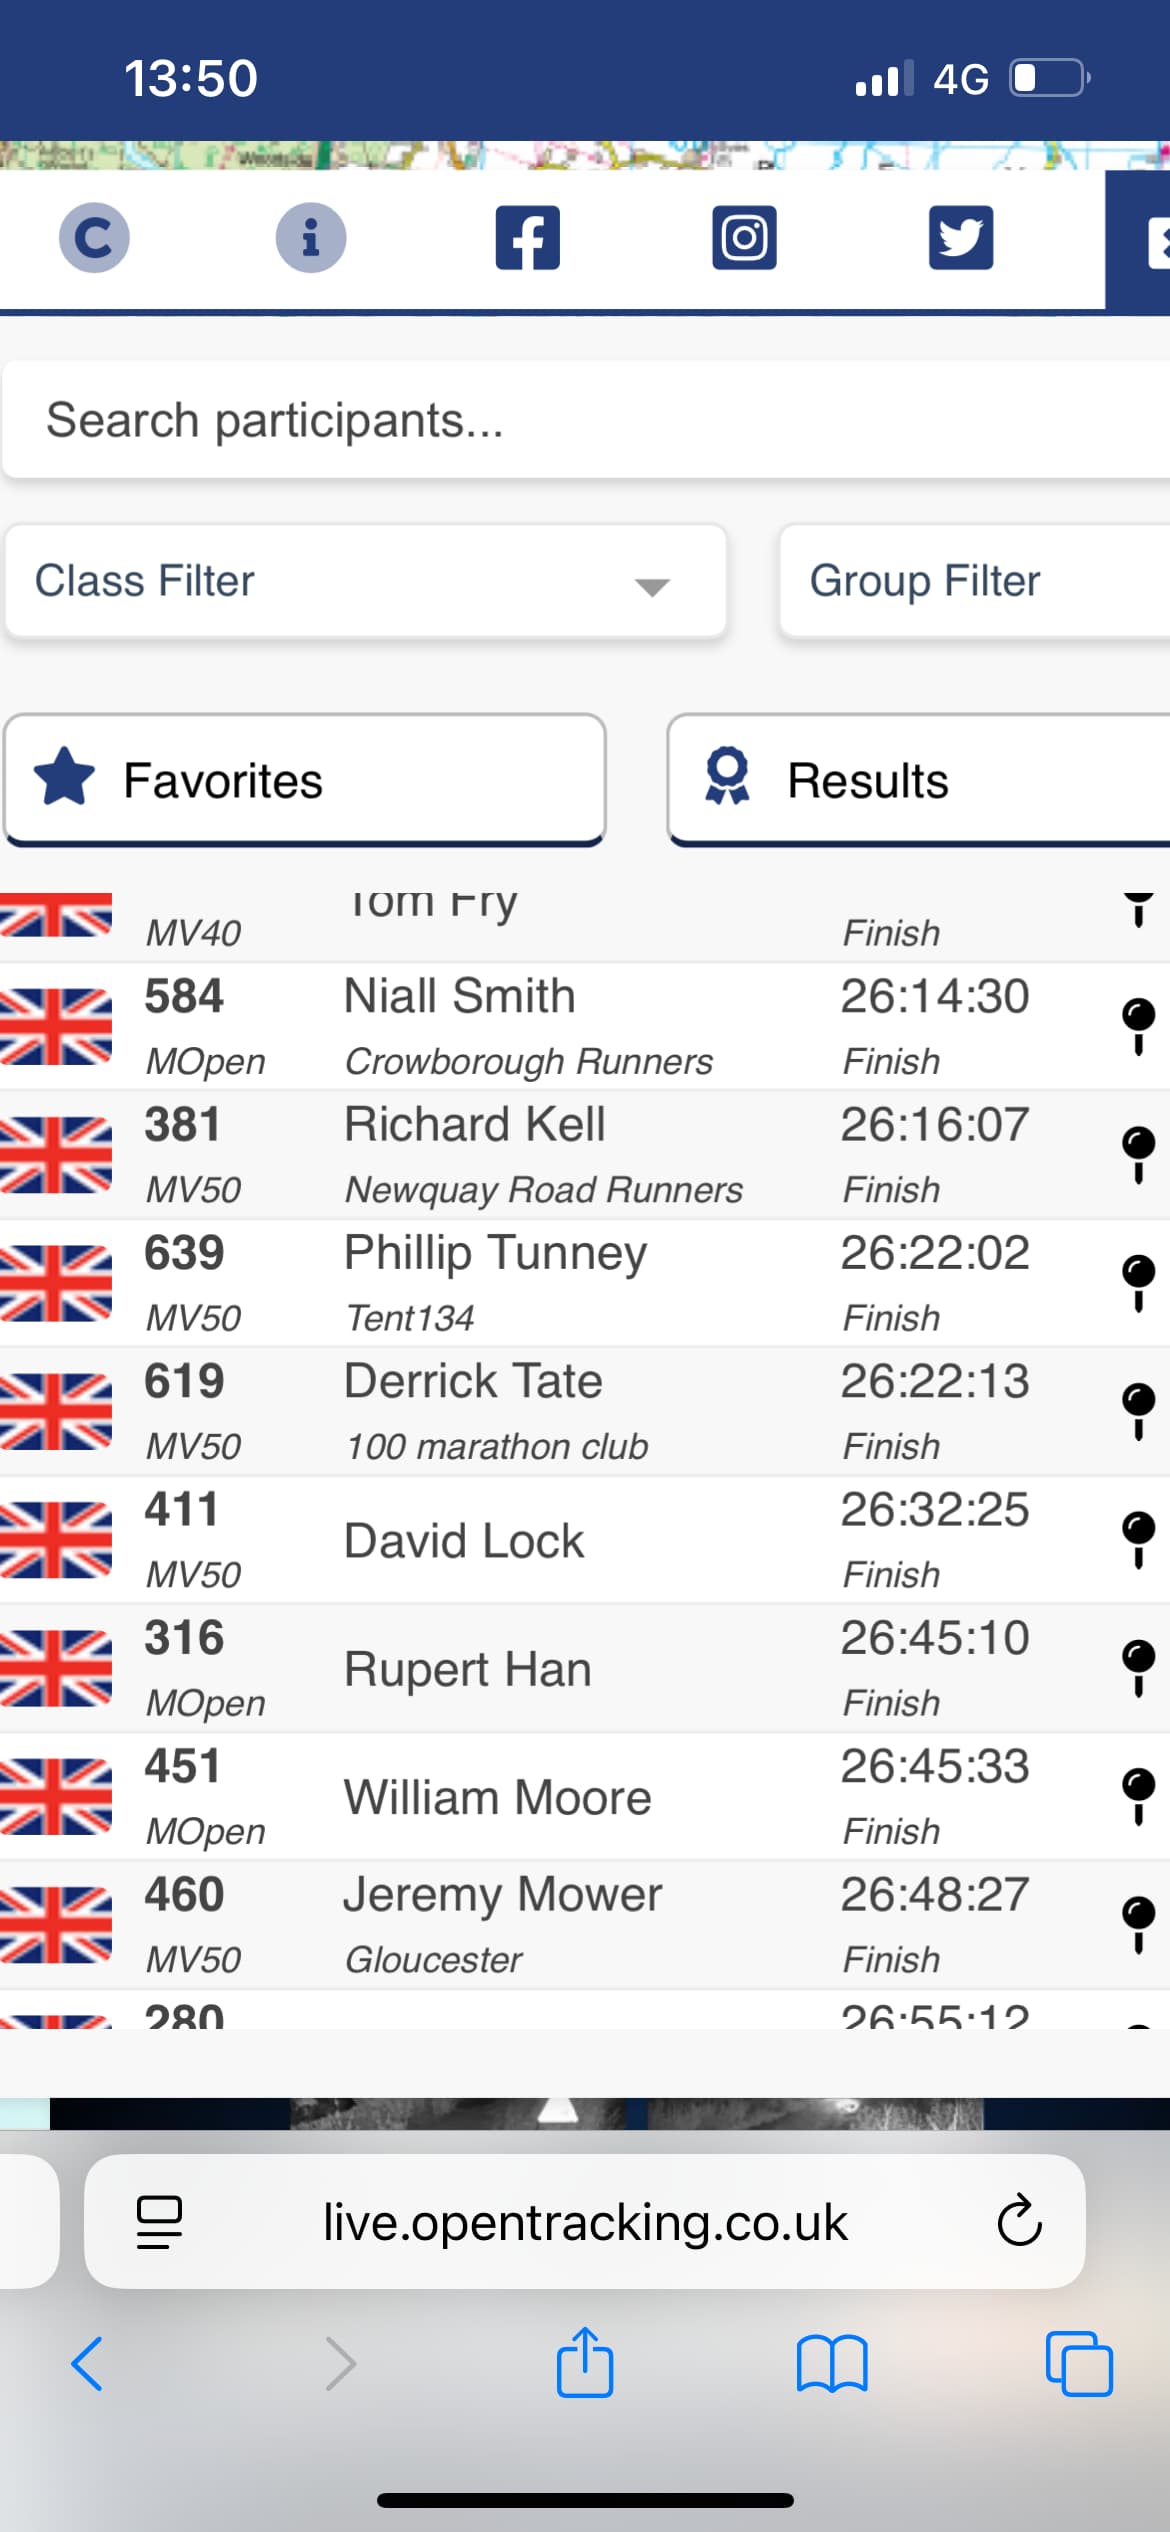Click the circular C icon
The width and height of the screenshot is (1170, 2532).
94,238
